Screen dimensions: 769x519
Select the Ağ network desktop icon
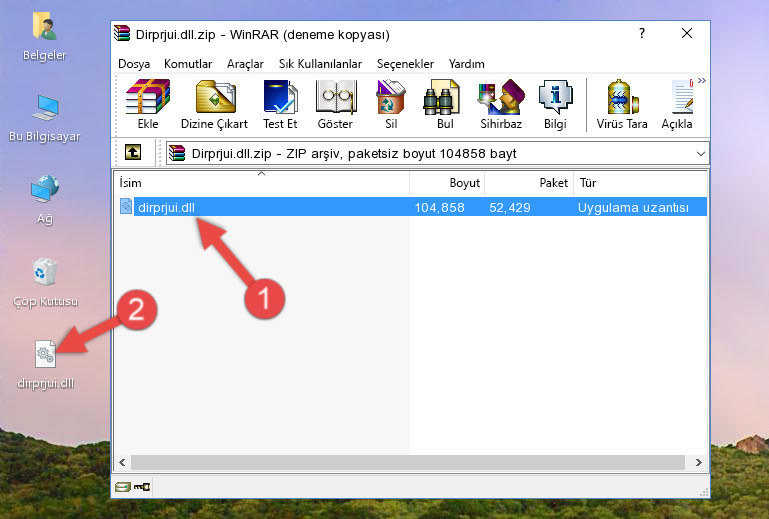(x=45, y=200)
